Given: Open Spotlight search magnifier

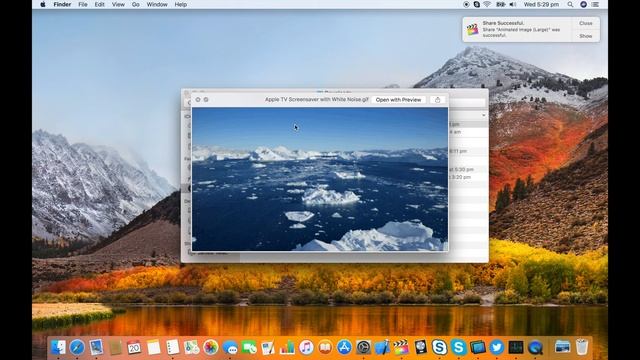Looking at the screenshot, I should click(x=570, y=4).
